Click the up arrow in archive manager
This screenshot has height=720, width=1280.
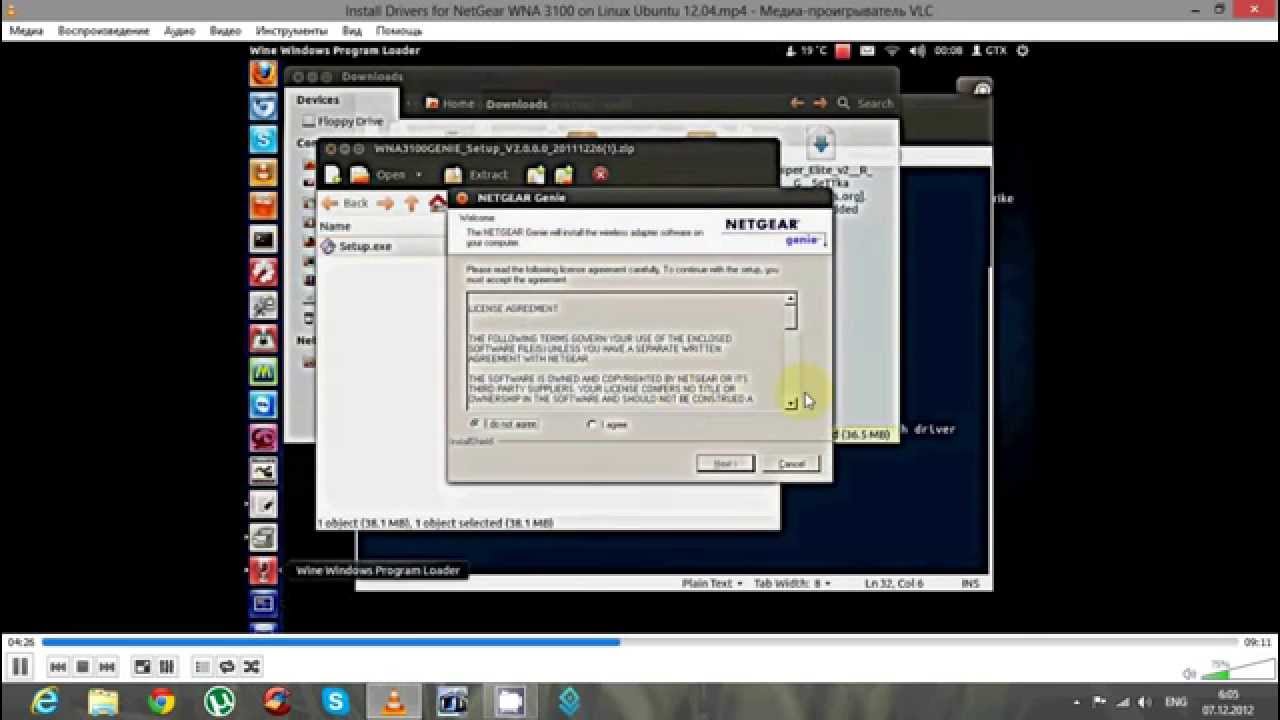point(411,203)
